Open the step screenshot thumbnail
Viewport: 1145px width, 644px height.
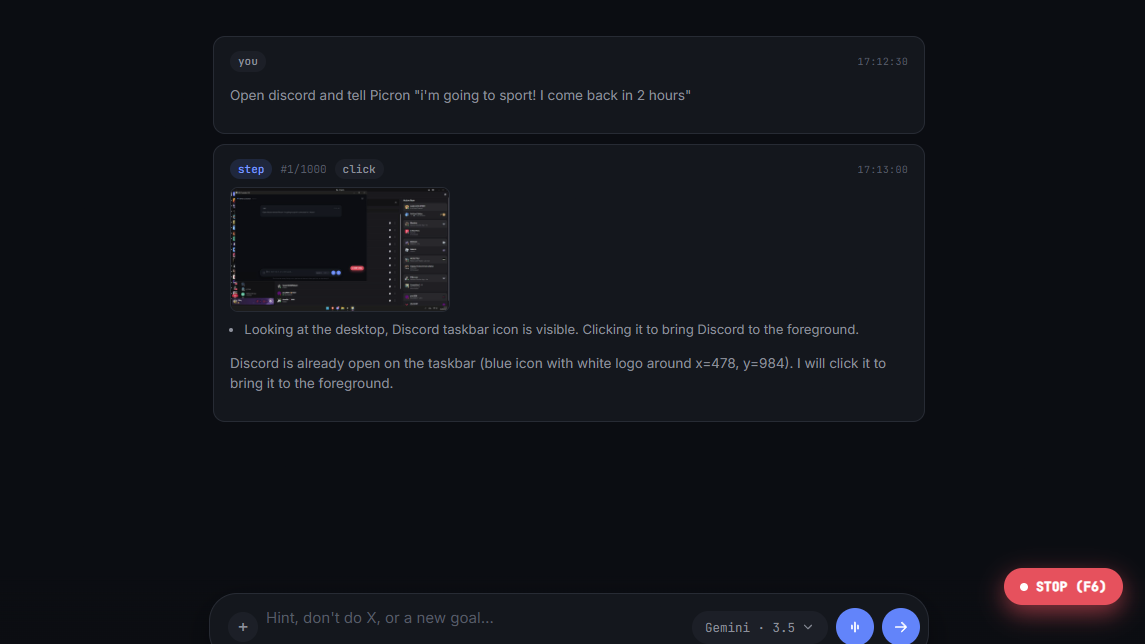pos(340,250)
